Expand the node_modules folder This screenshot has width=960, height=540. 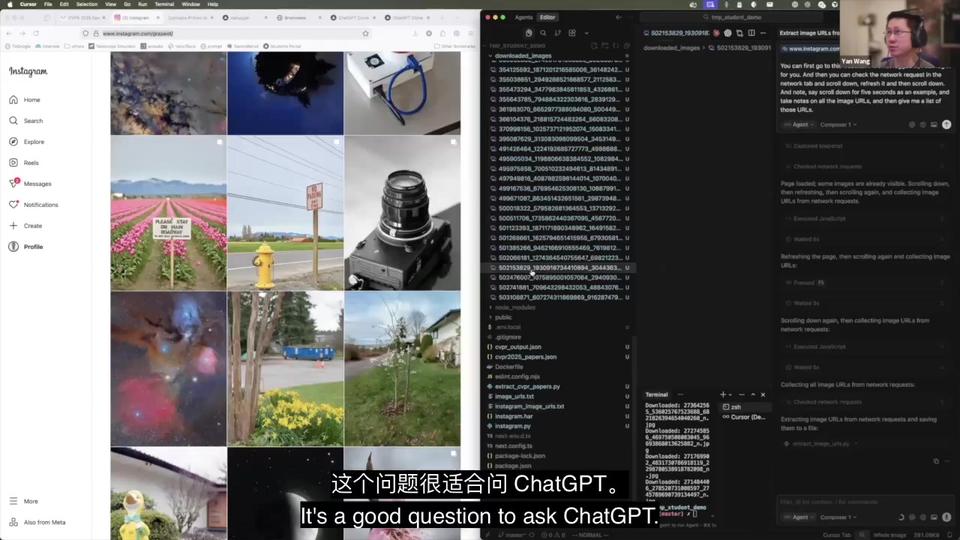(x=515, y=307)
